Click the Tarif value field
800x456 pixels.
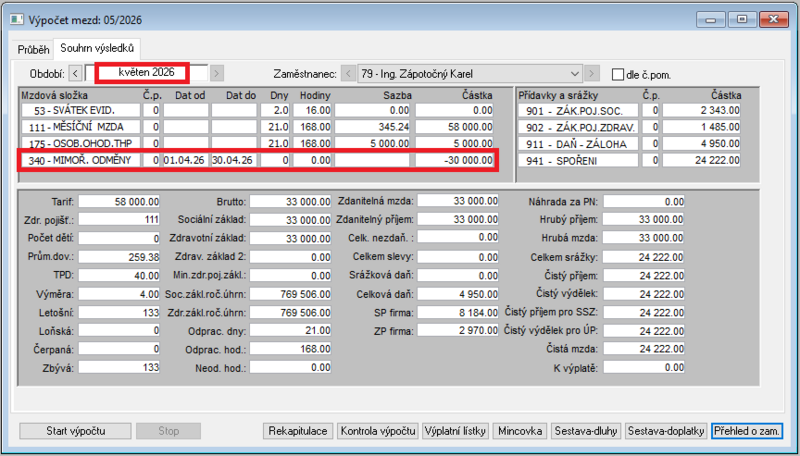click(x=119, y=201)
